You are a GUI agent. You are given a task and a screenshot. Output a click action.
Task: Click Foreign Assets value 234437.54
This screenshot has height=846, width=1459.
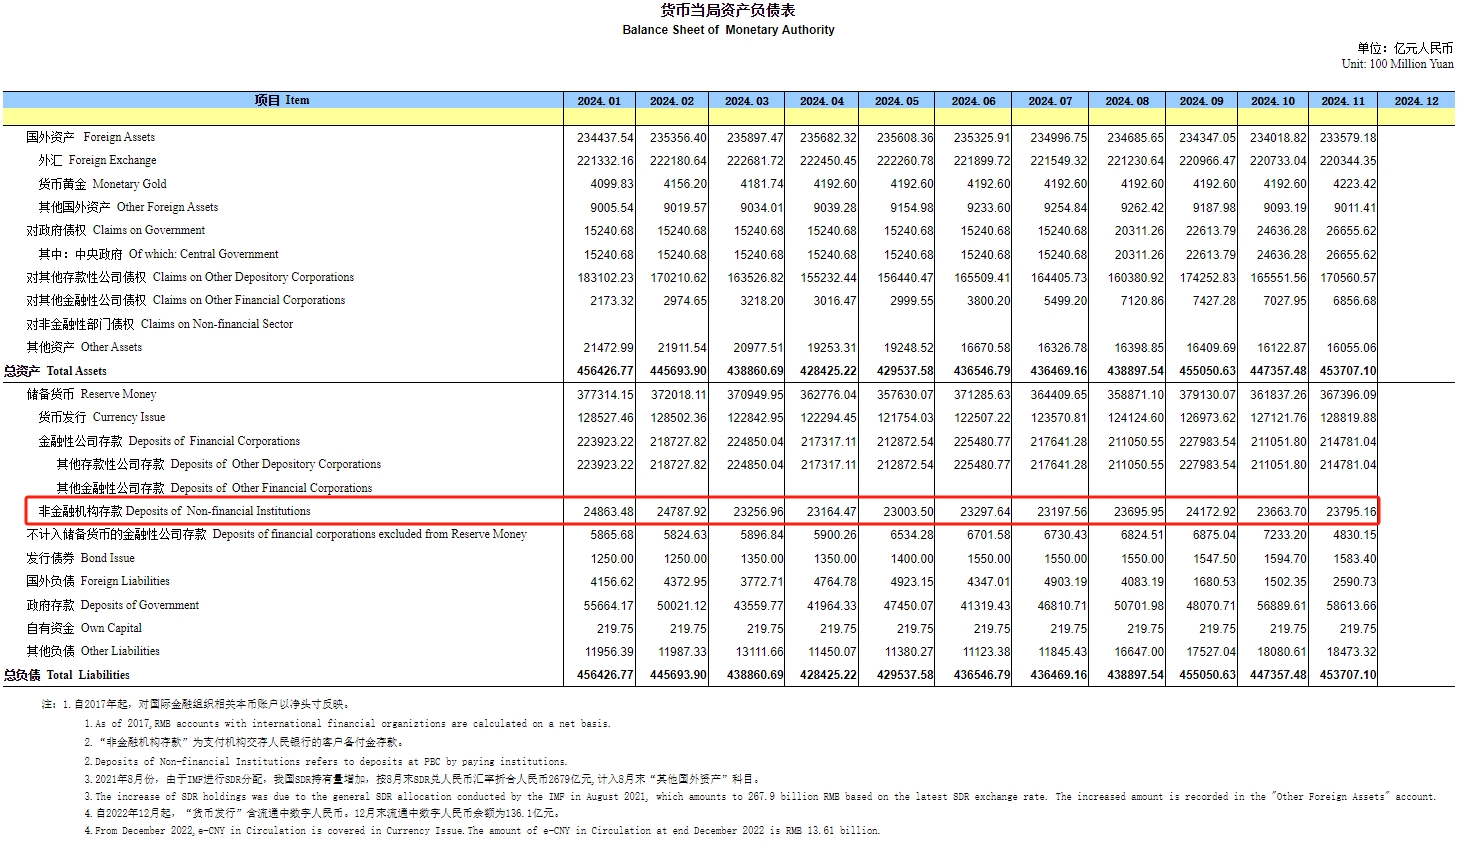pyautogui.click(x=605, y=138)
